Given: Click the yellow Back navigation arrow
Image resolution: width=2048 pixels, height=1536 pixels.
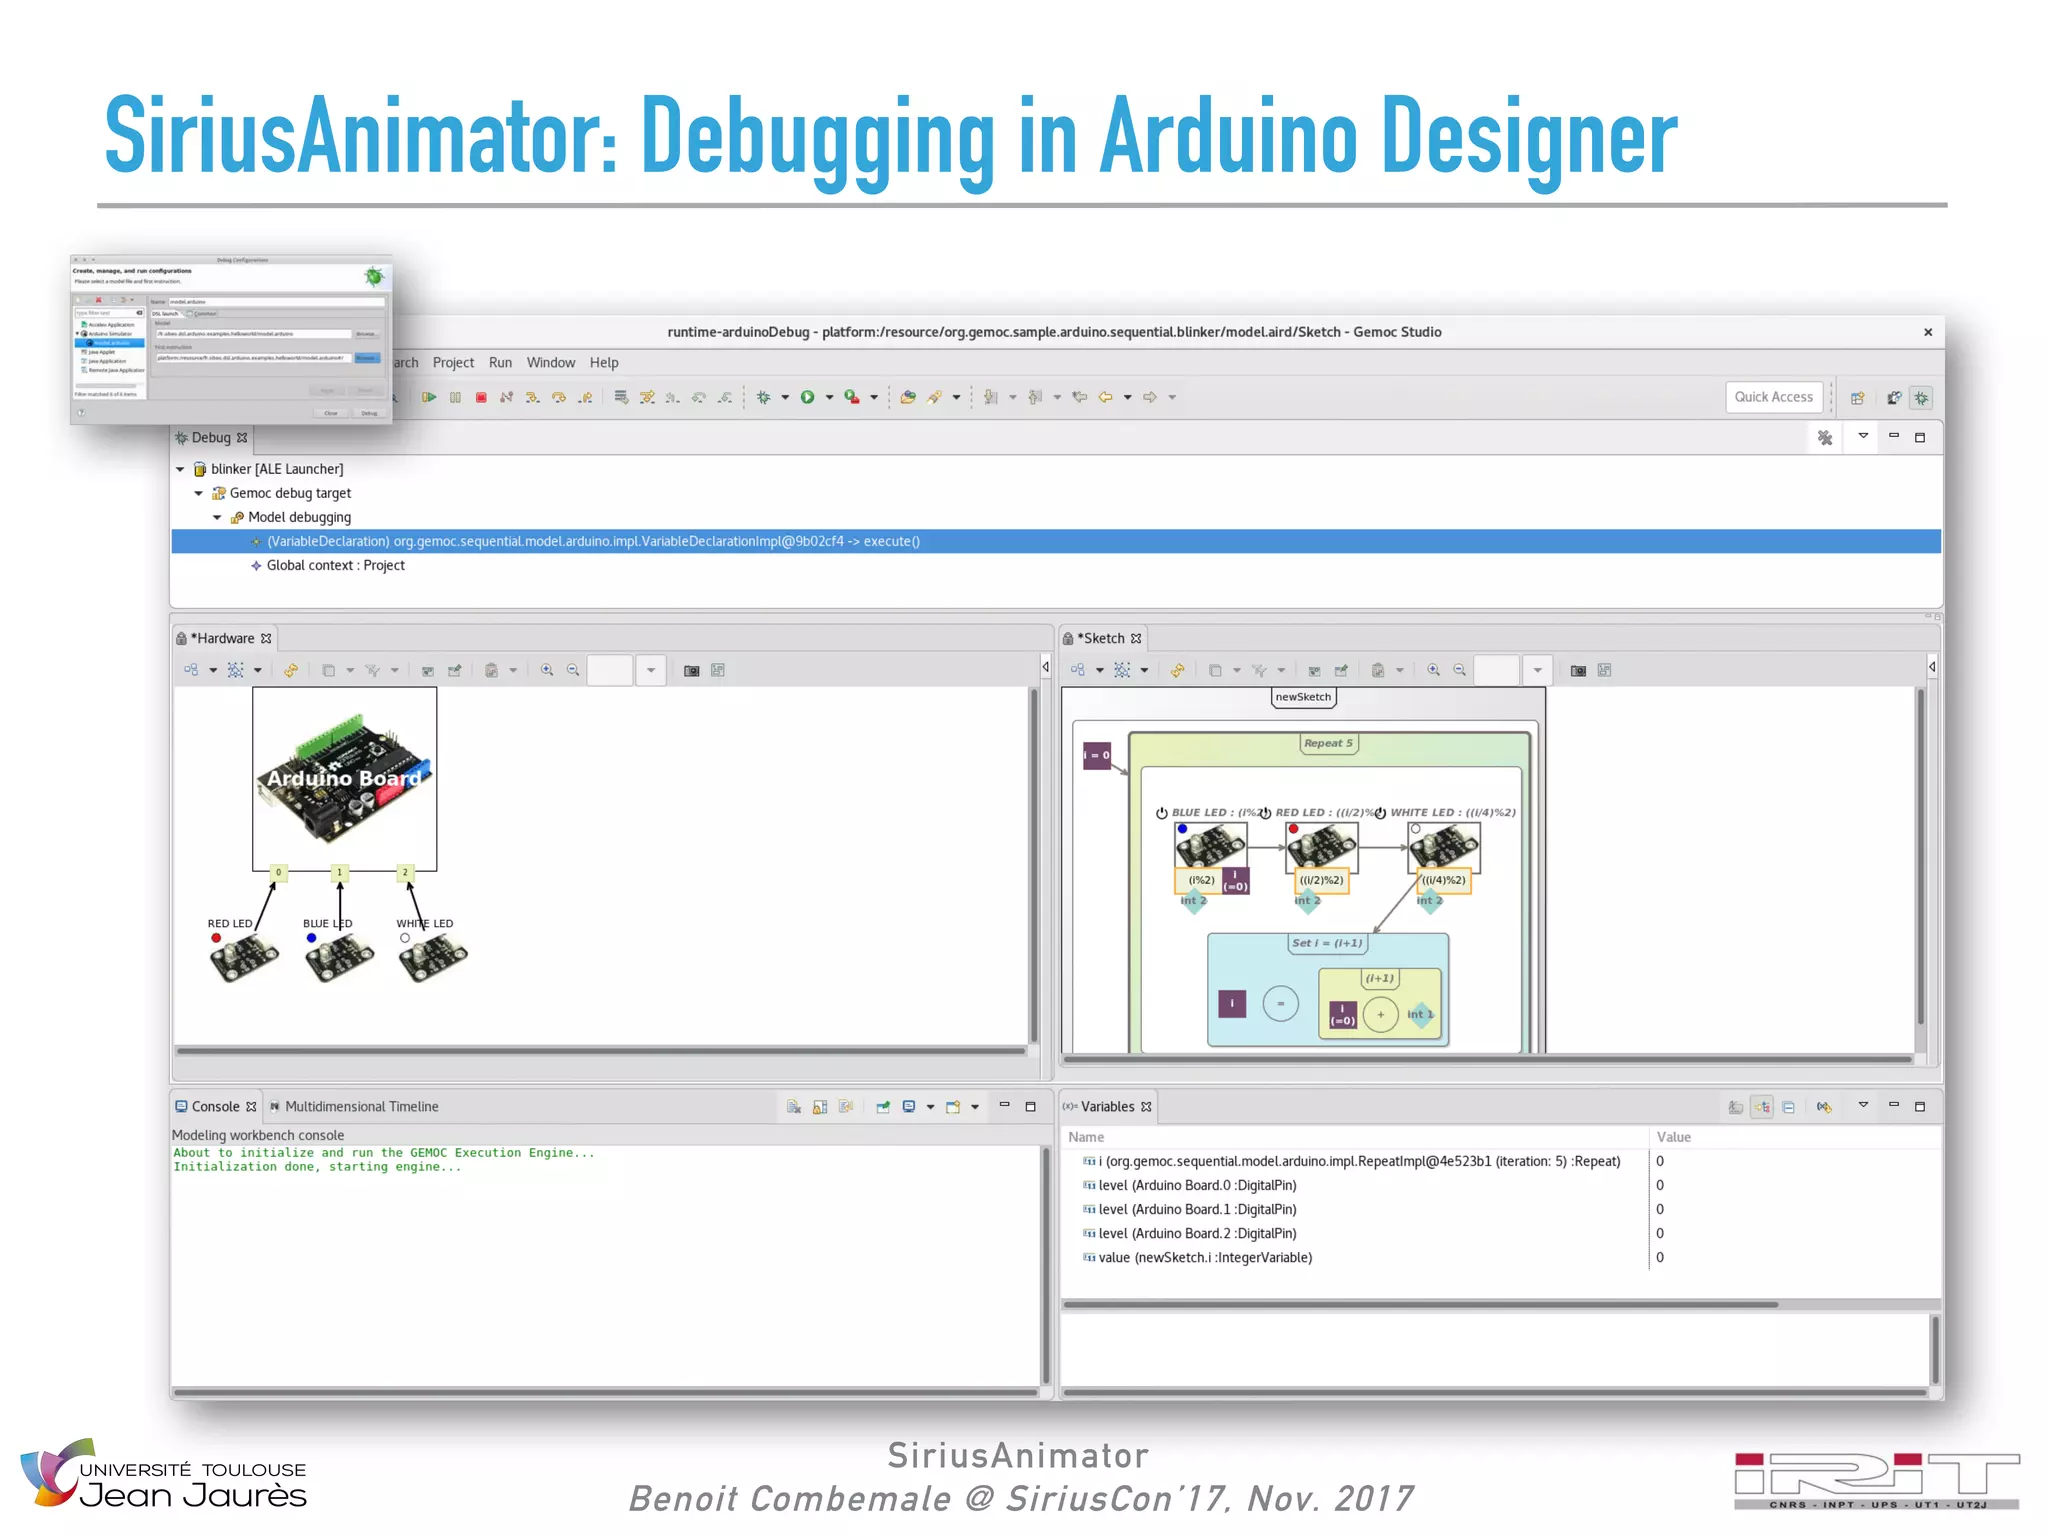Looking at the screenshot, I should (x=1106, y=397).
